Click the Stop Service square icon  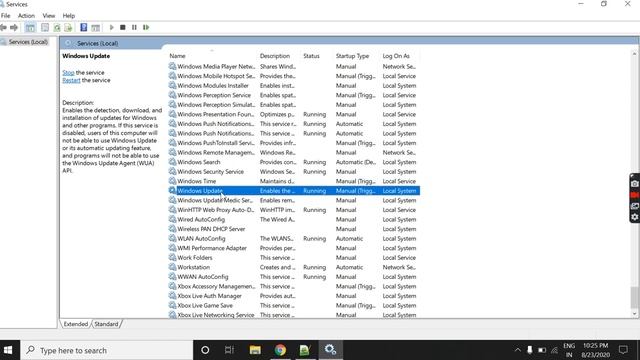[x=122, y=27]
